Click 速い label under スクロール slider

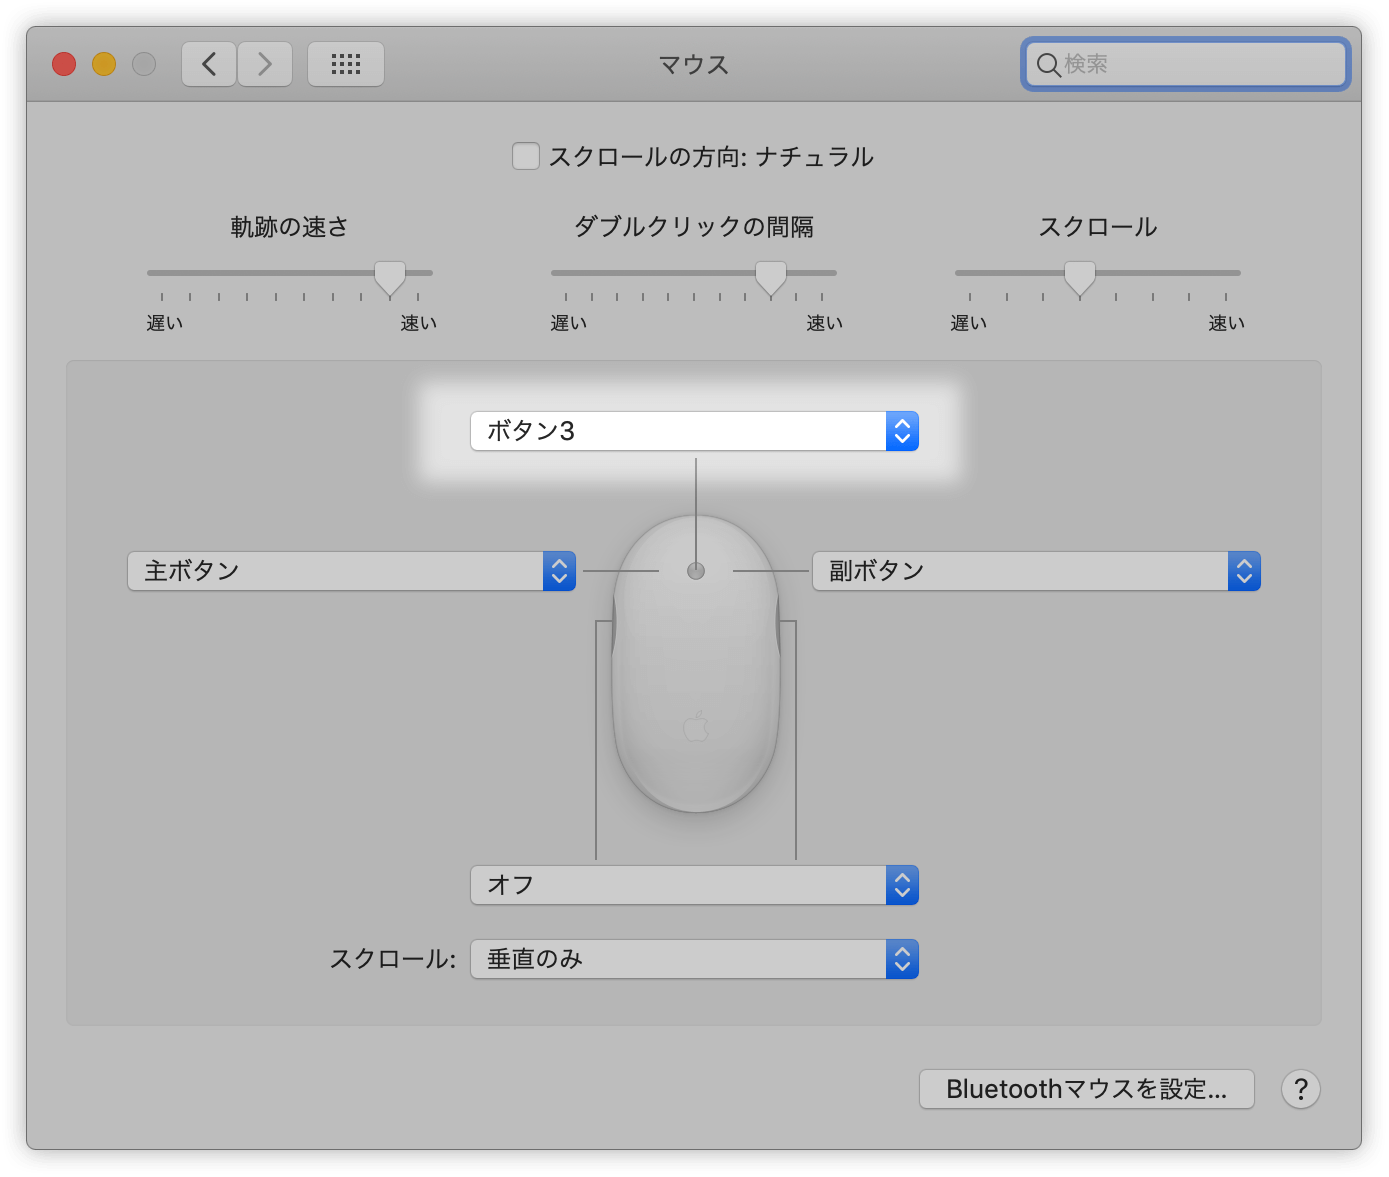pyautogui.click(x=1227, y=323)
